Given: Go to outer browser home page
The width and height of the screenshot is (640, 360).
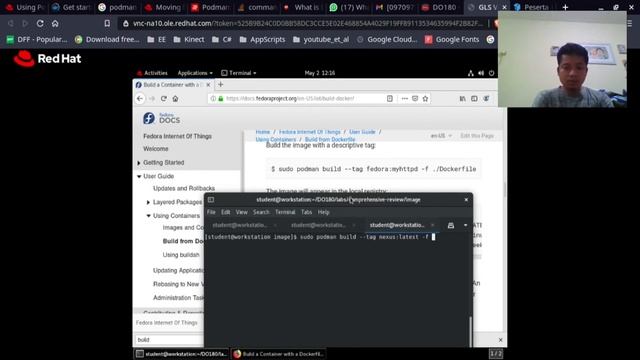Looking at the screenshot, I should 55,23.
